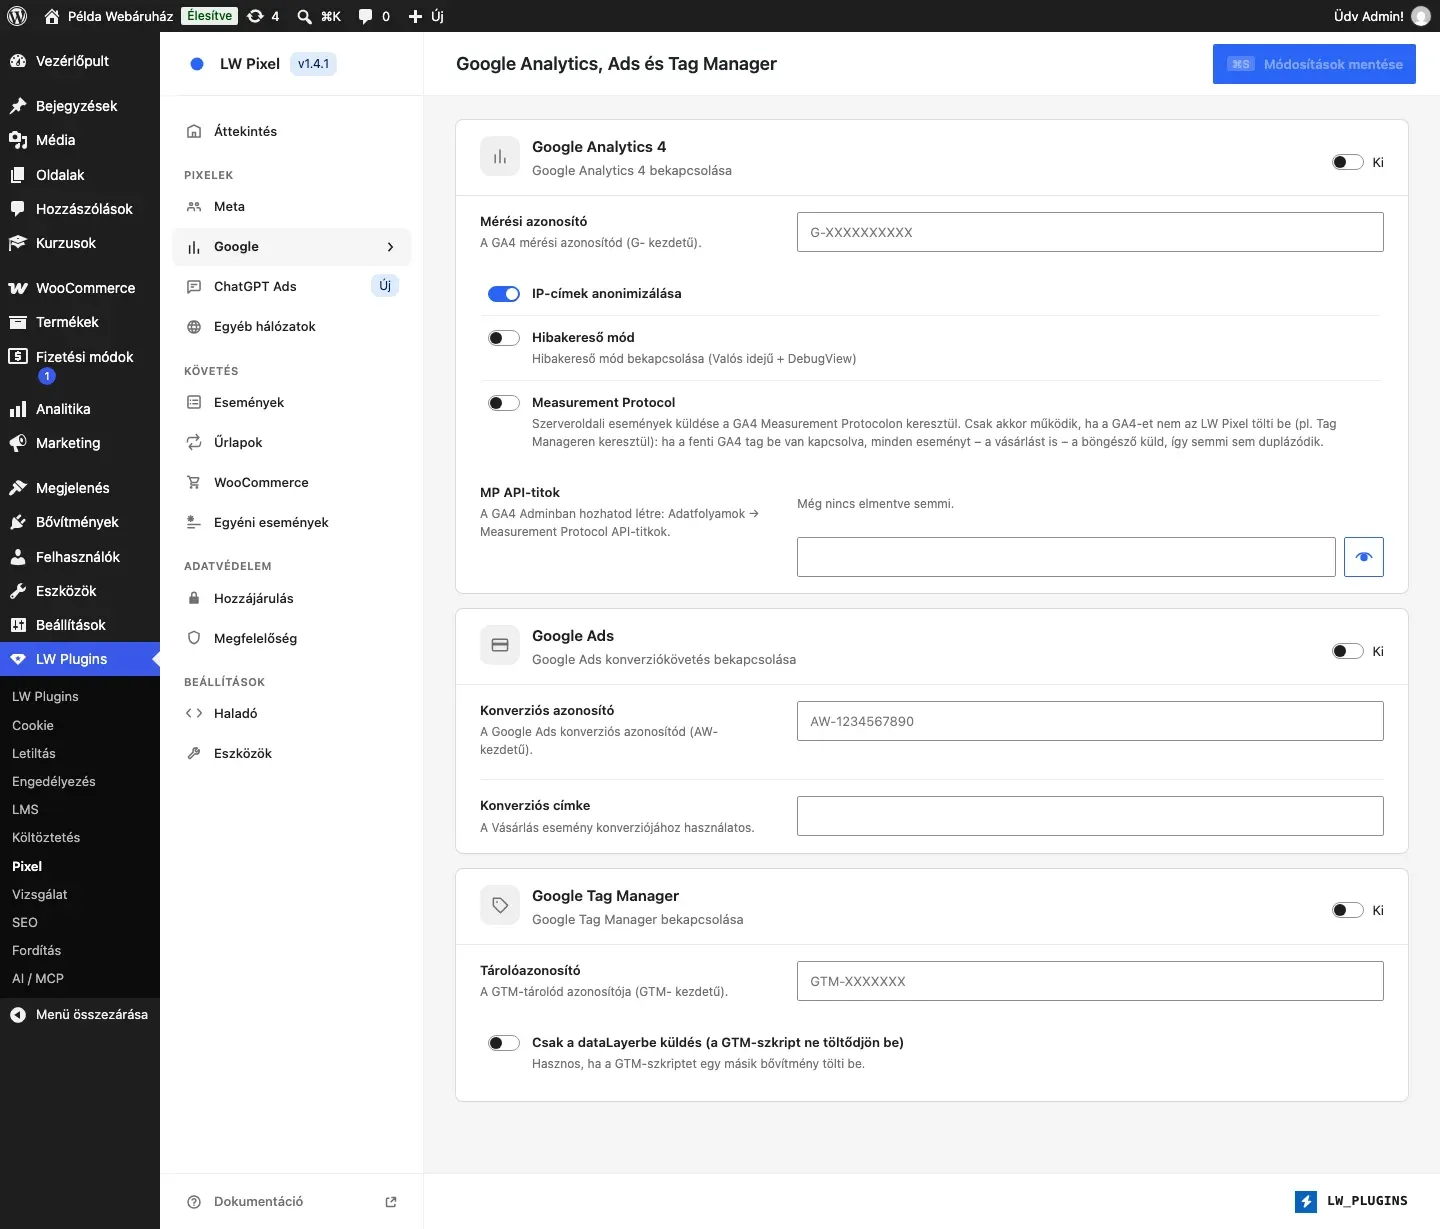Toggle Measurement Protocol switch
The width and height of the screenshot is (1440, 1229).
coord(504,403)
